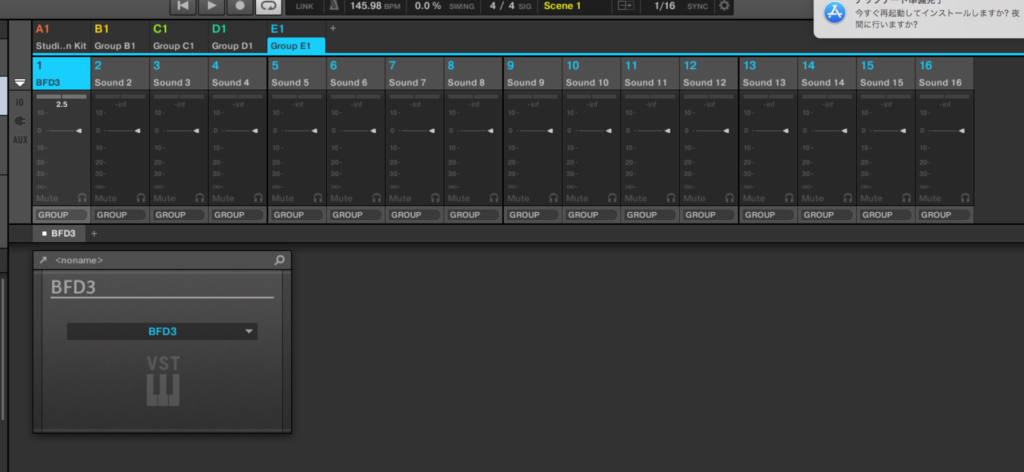Click the plus button to add a plug-in slot
The width and height of the screenshot is (1024, 472).
coord(95,233)
